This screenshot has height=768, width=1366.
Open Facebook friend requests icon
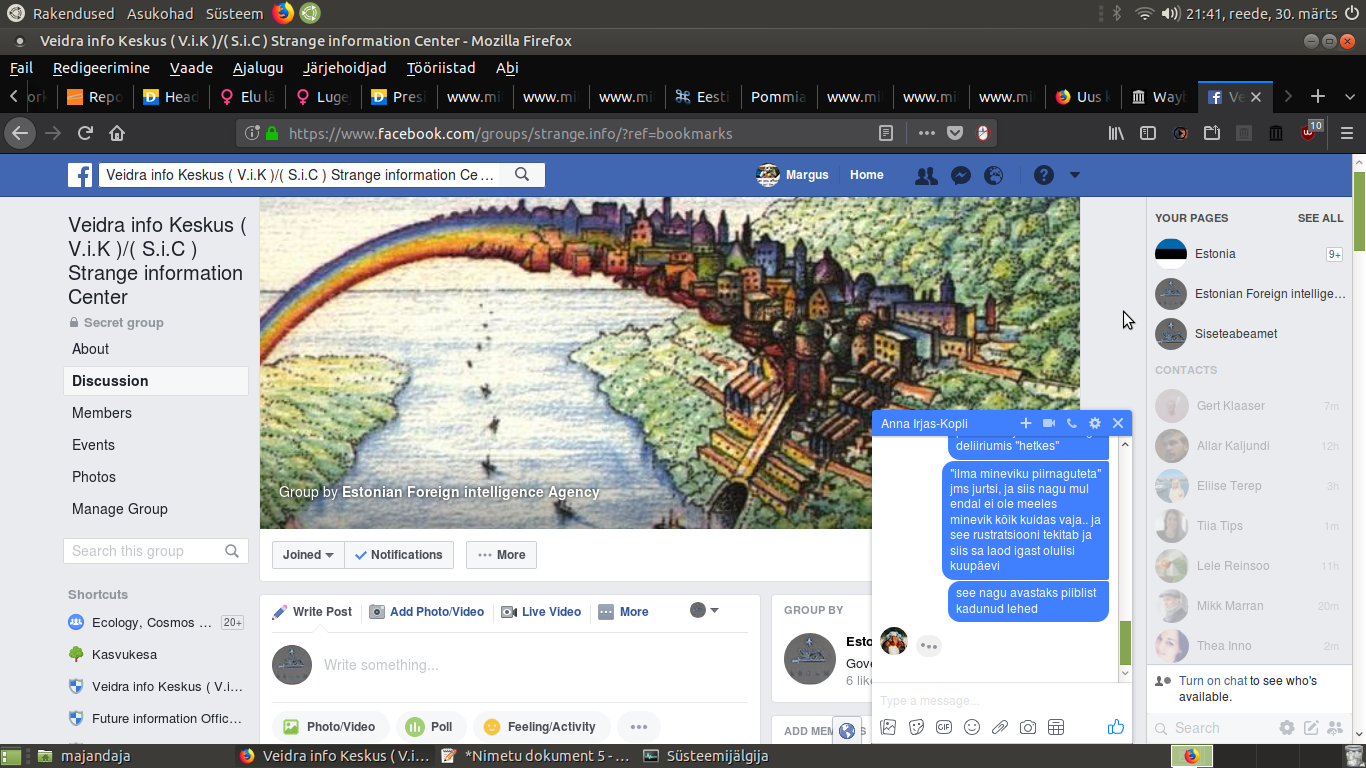pos(926,175)
